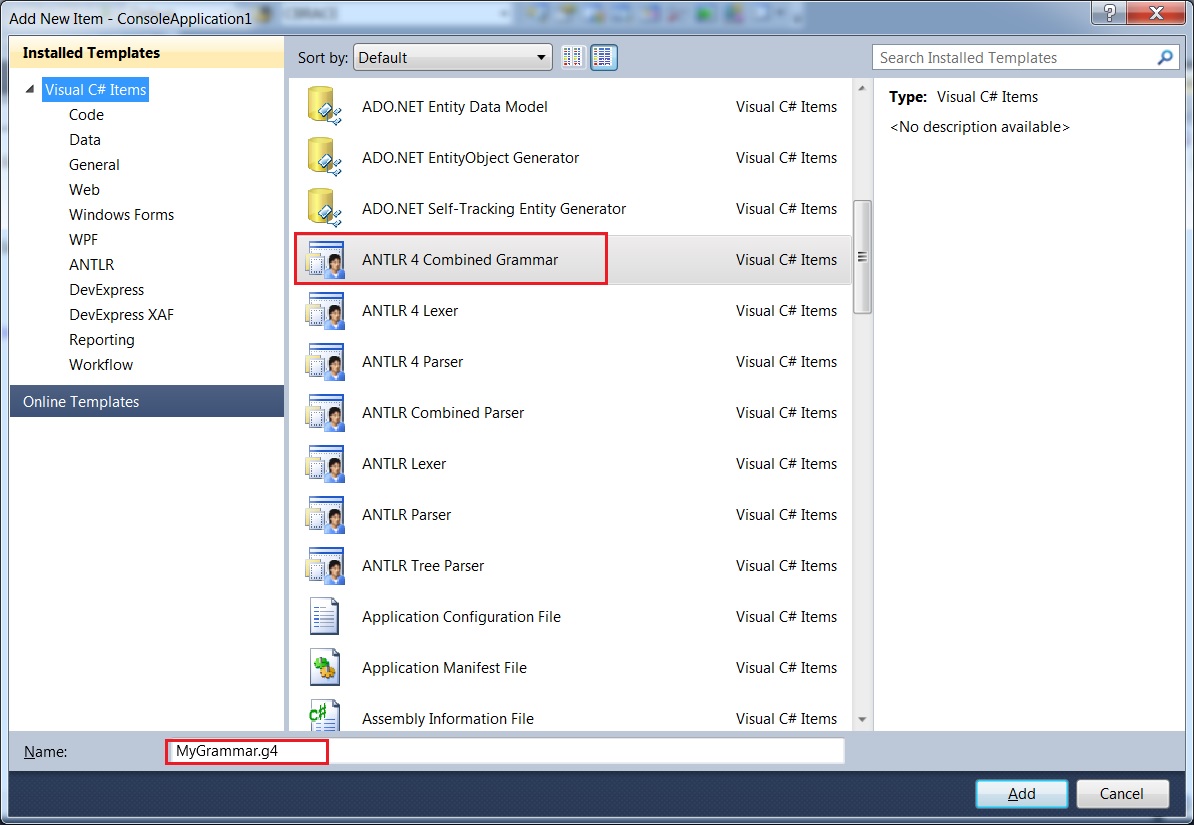Select the WPF category
The image size is (1194, 825).
click(83, 239)
